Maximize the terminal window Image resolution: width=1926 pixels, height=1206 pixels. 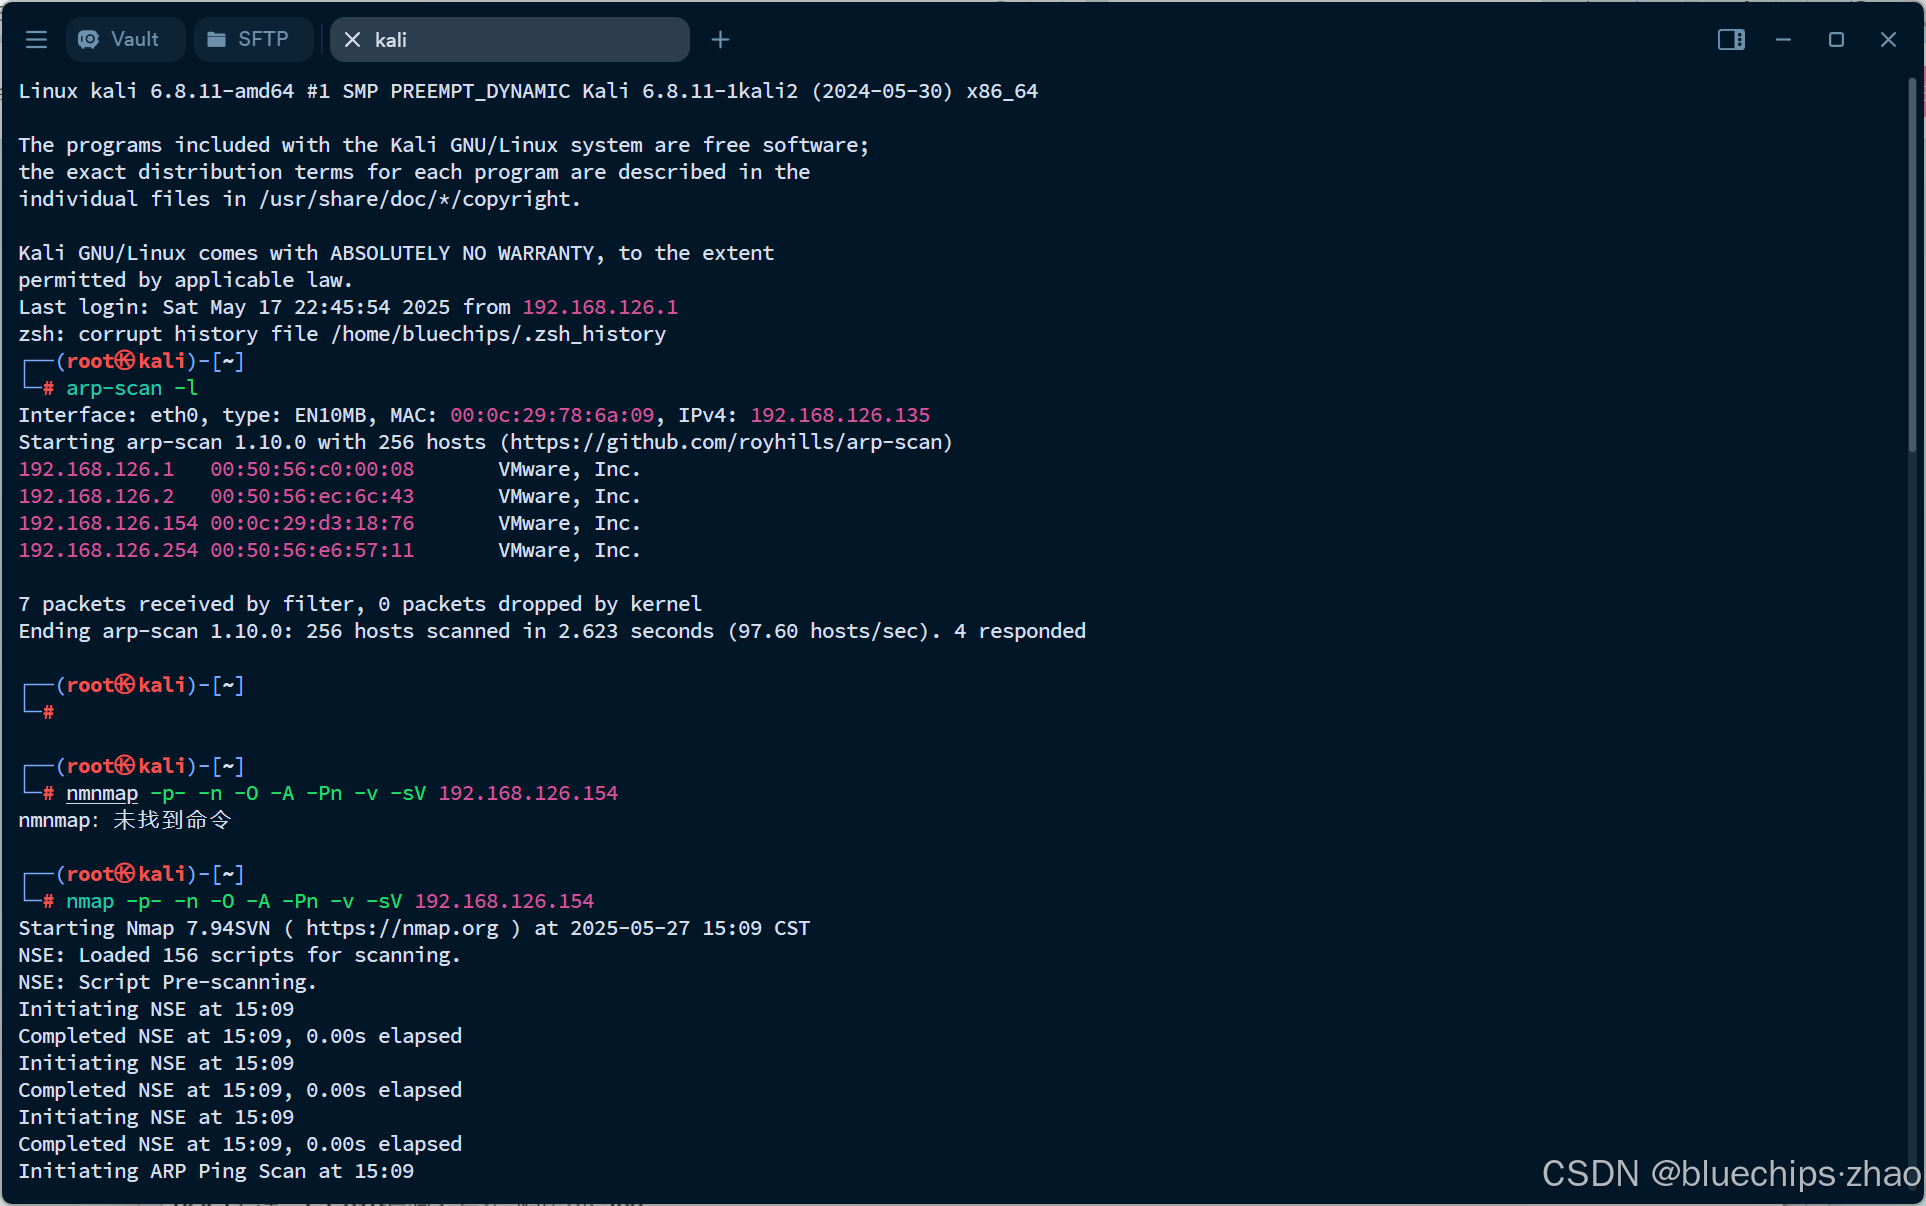(x=1836, y=40)
